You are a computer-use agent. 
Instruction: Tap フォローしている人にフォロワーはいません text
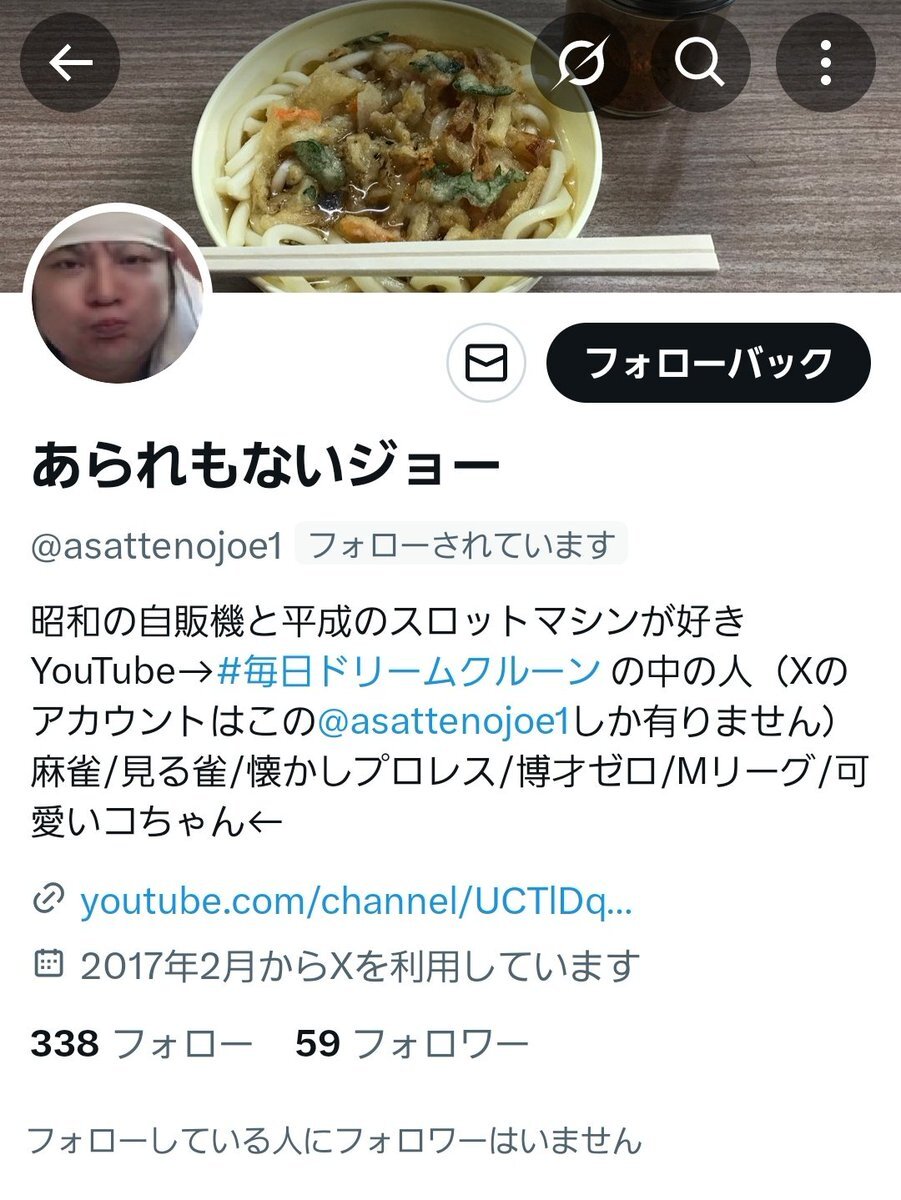coord(333,1139)
